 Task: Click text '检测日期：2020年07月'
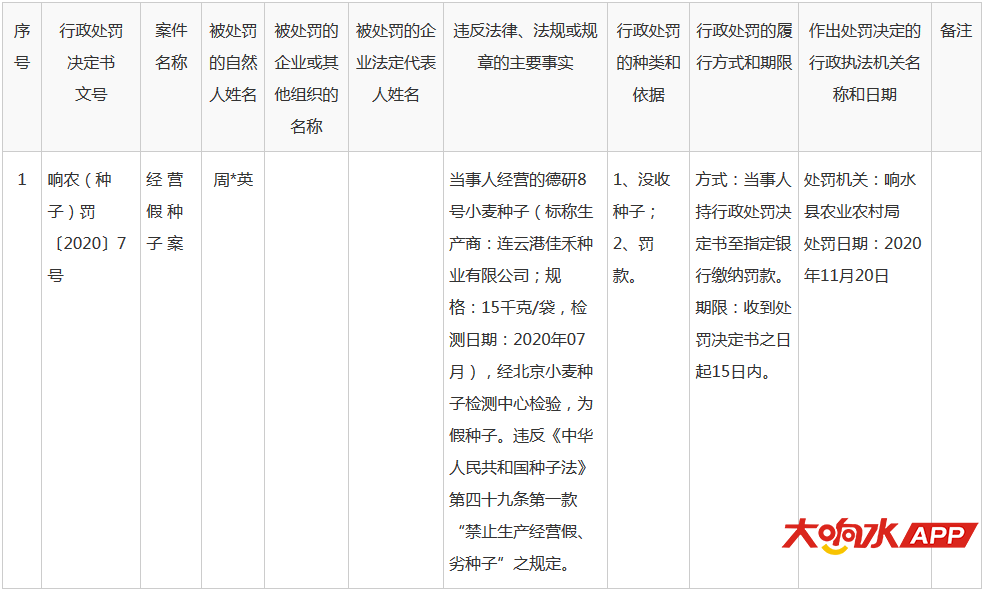tap(518, 339)
